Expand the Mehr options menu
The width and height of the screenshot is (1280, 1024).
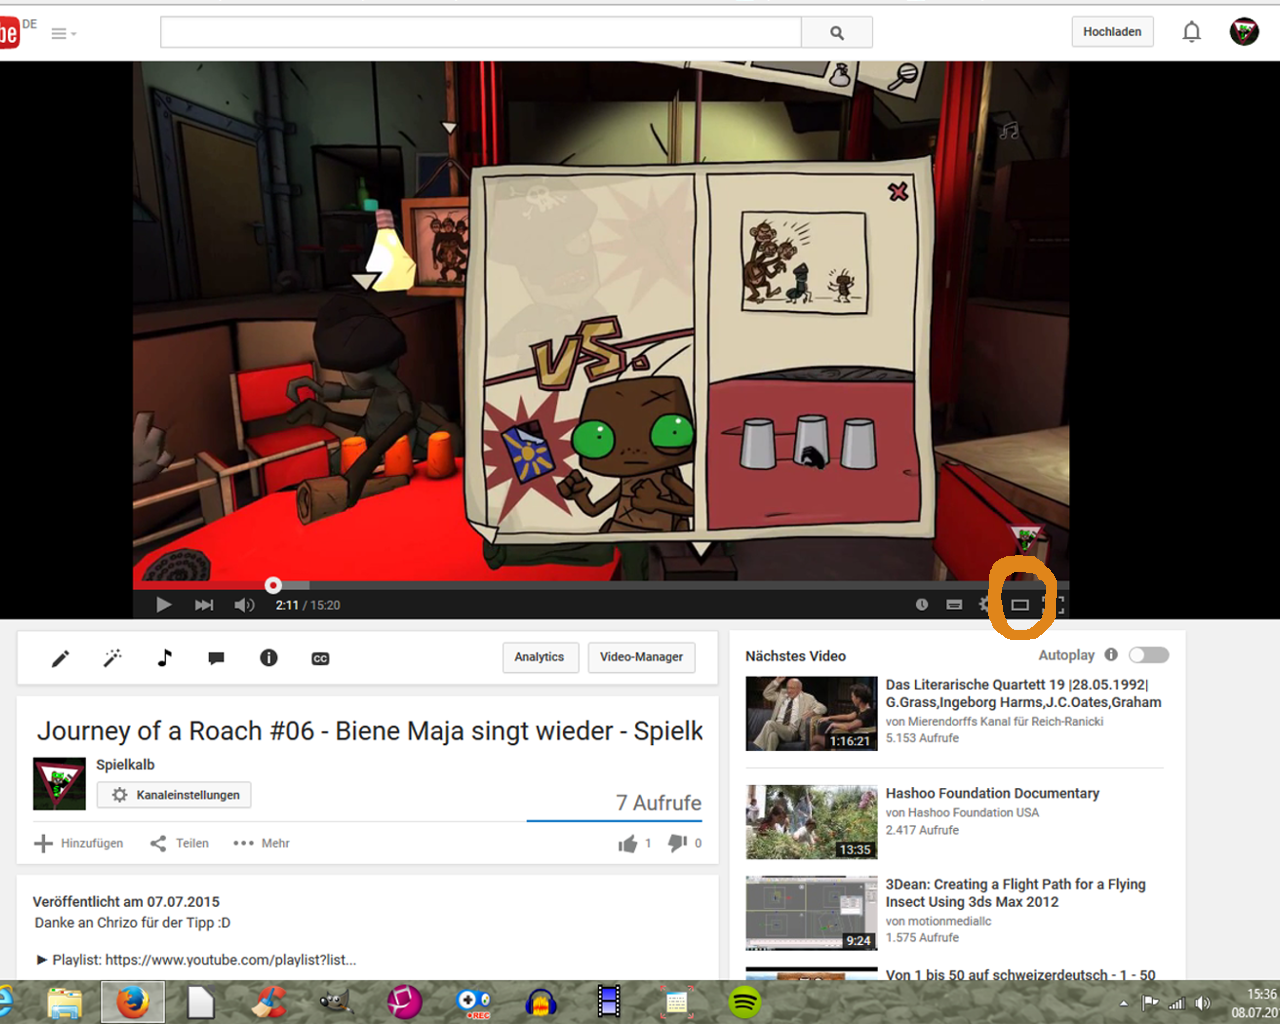coord(262,843)
